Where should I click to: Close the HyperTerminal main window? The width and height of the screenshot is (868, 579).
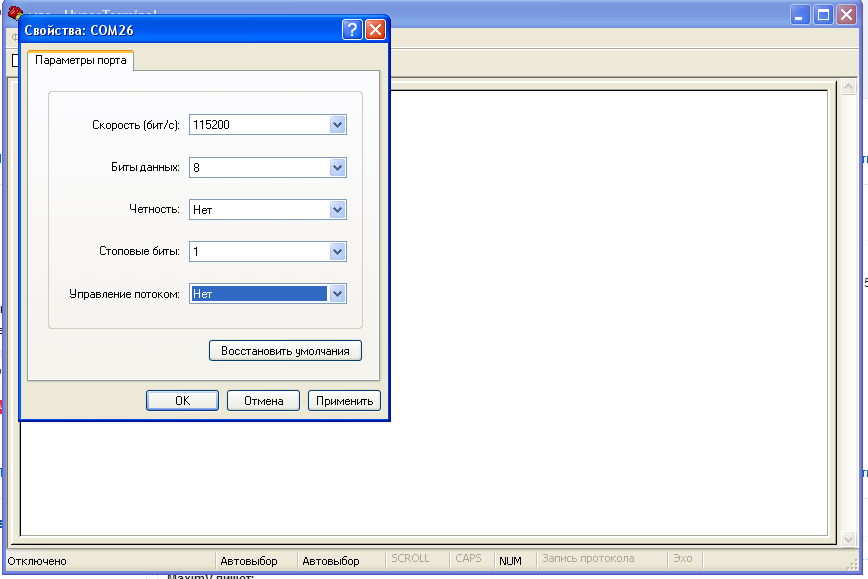847,14
